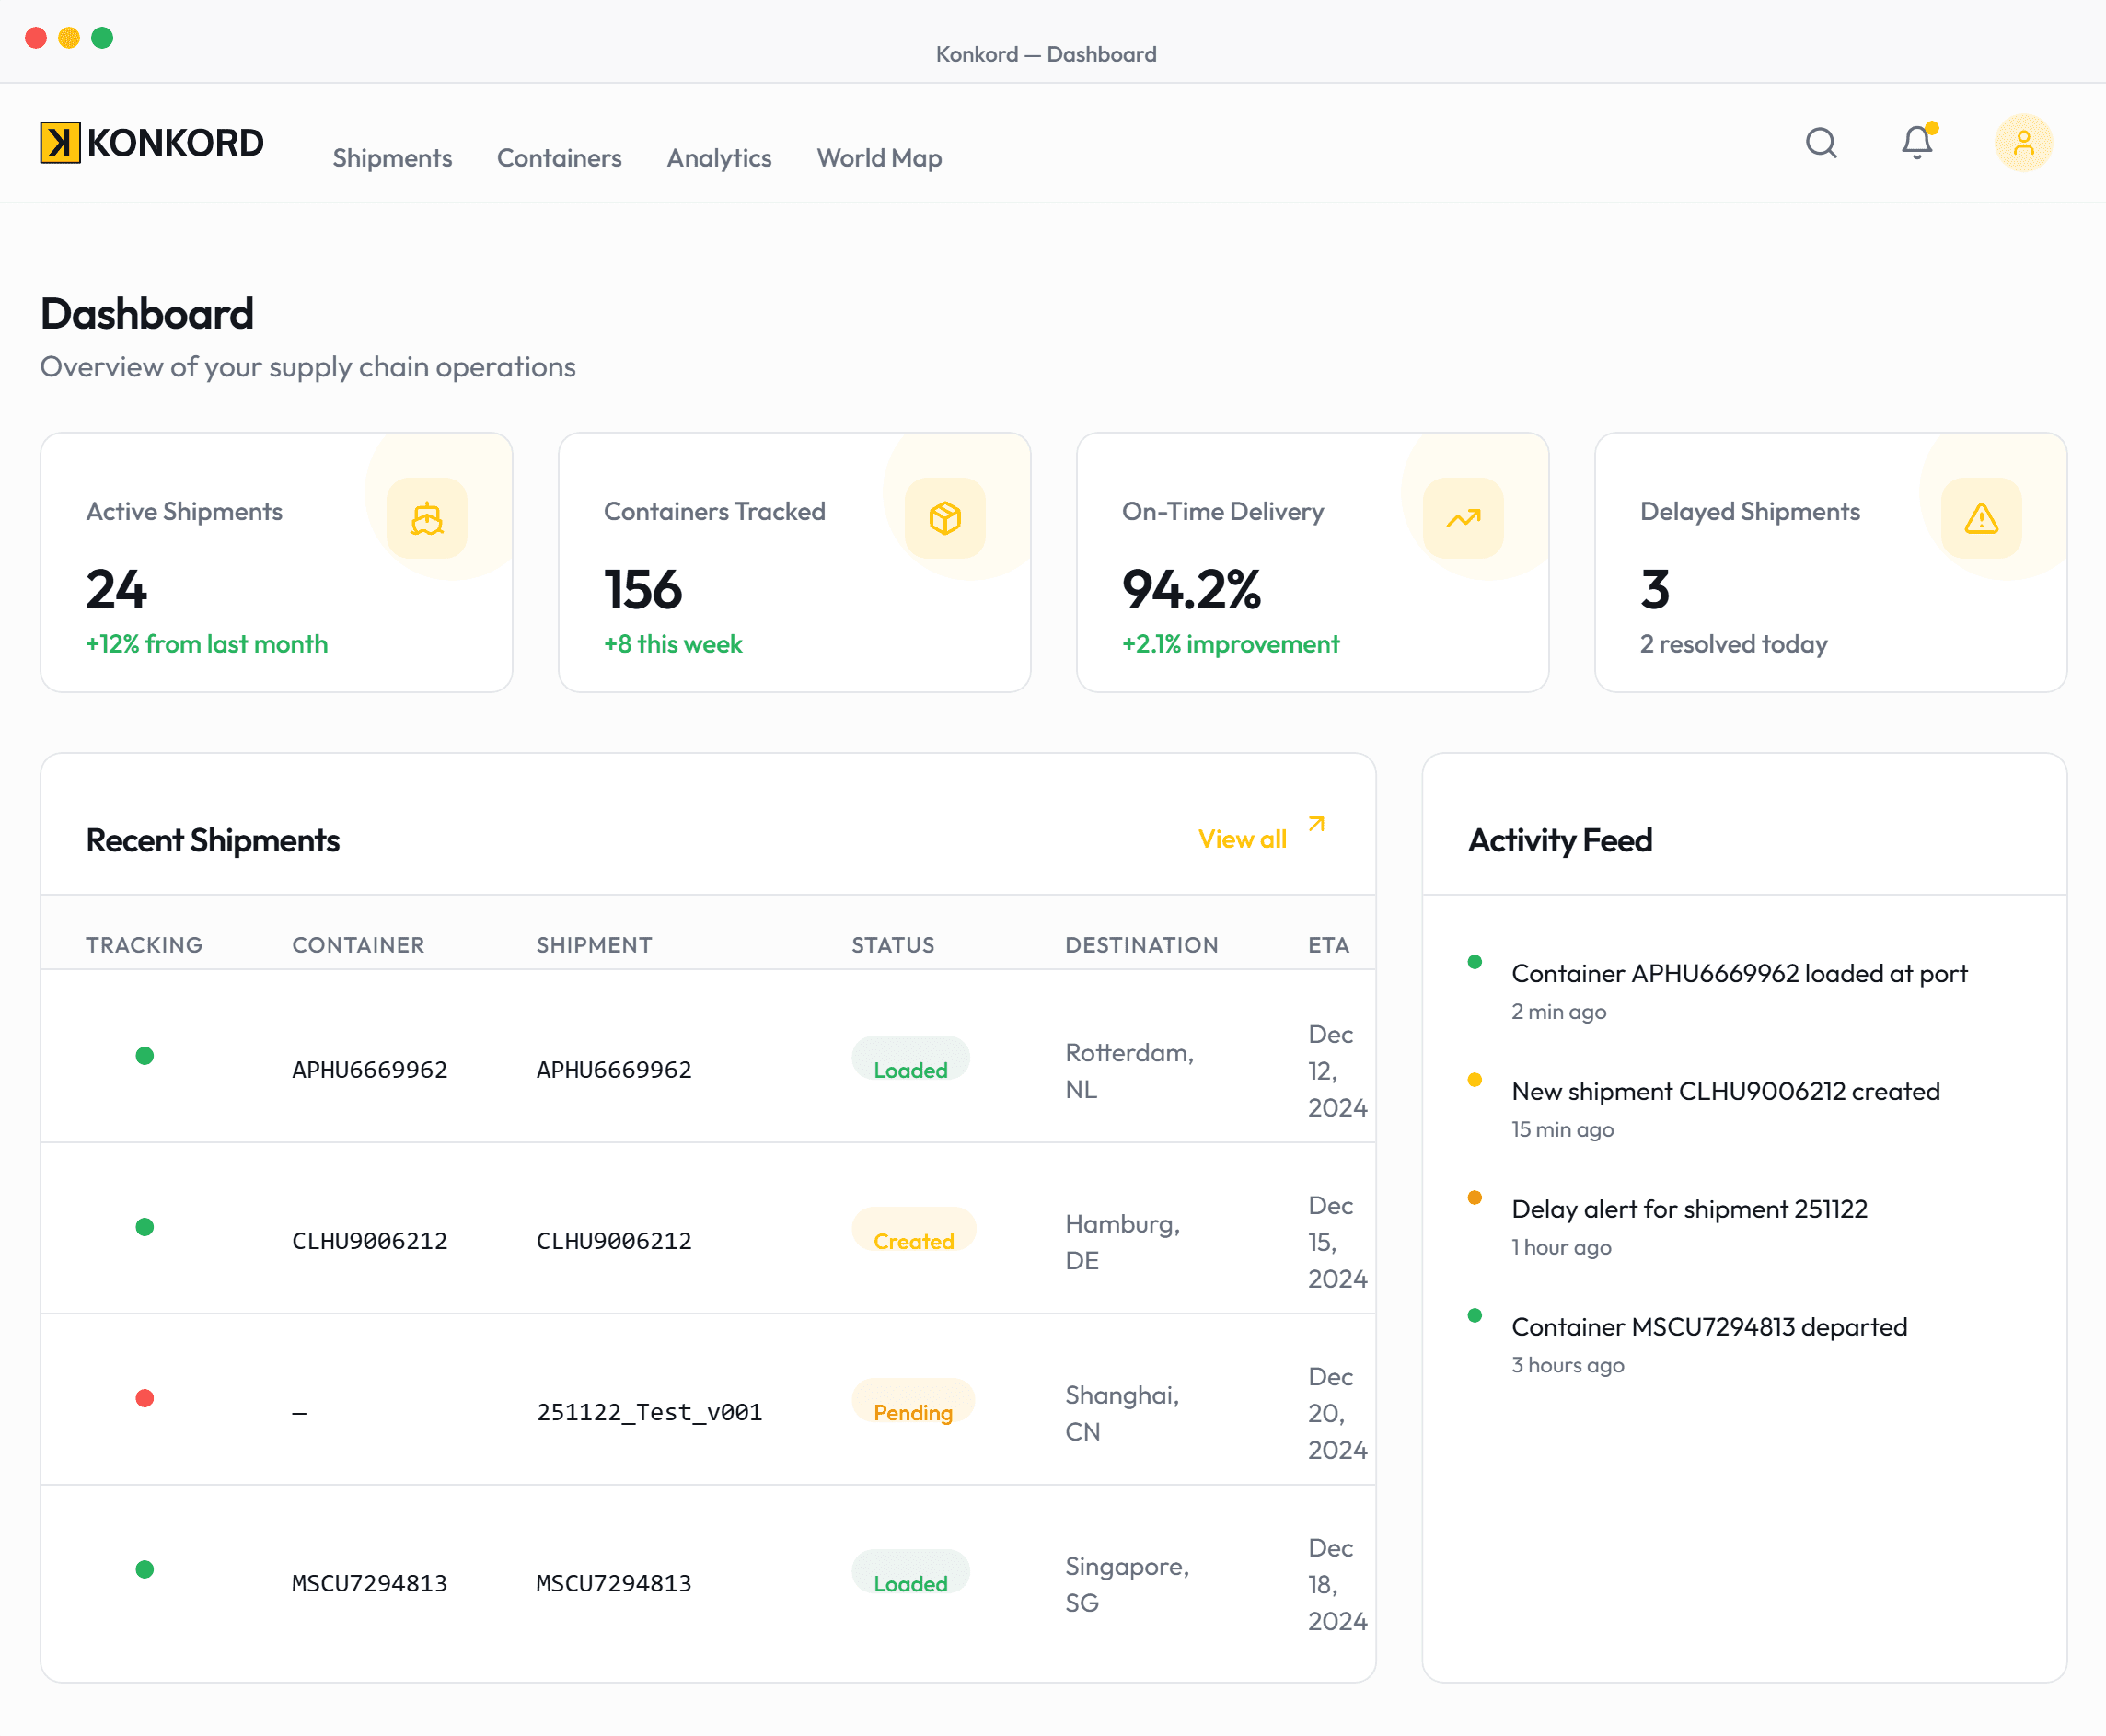Click the Active Shipments ship icon
This screenshot has width=2106, height=1736.
(427, 518)
